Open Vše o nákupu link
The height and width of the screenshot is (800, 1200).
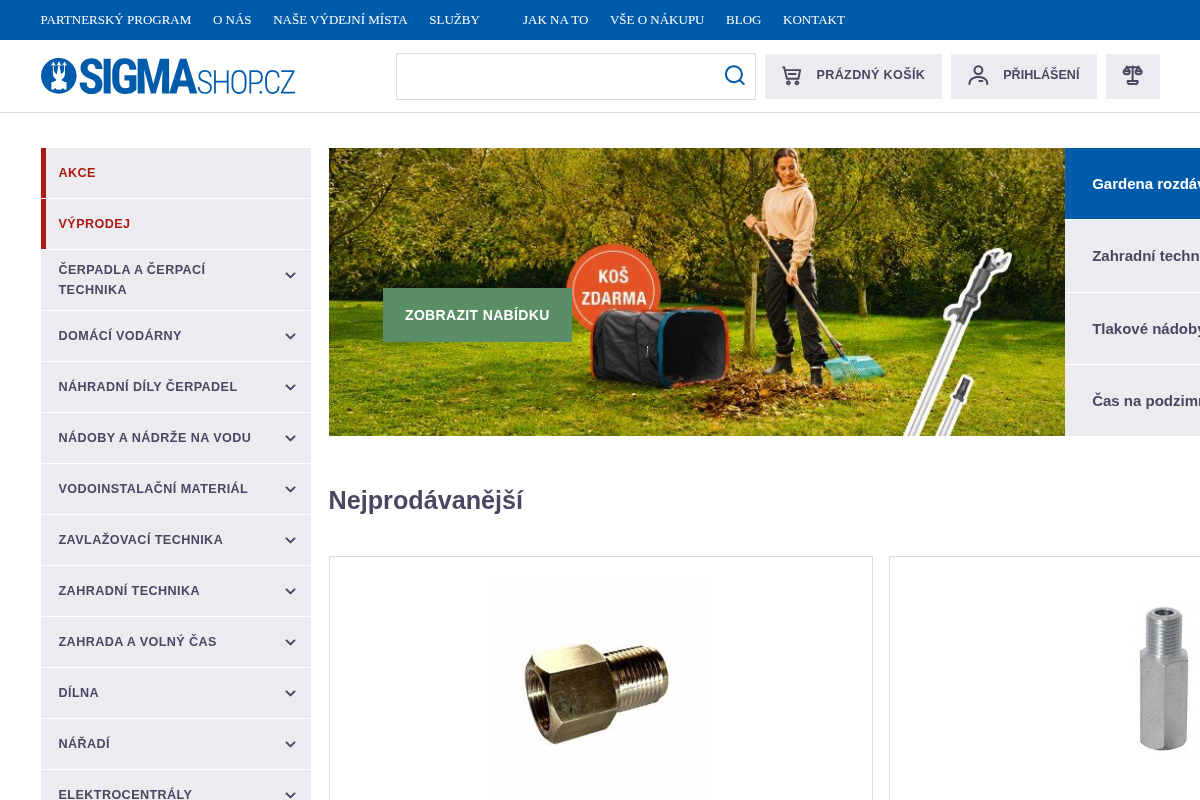click(657, 20)
